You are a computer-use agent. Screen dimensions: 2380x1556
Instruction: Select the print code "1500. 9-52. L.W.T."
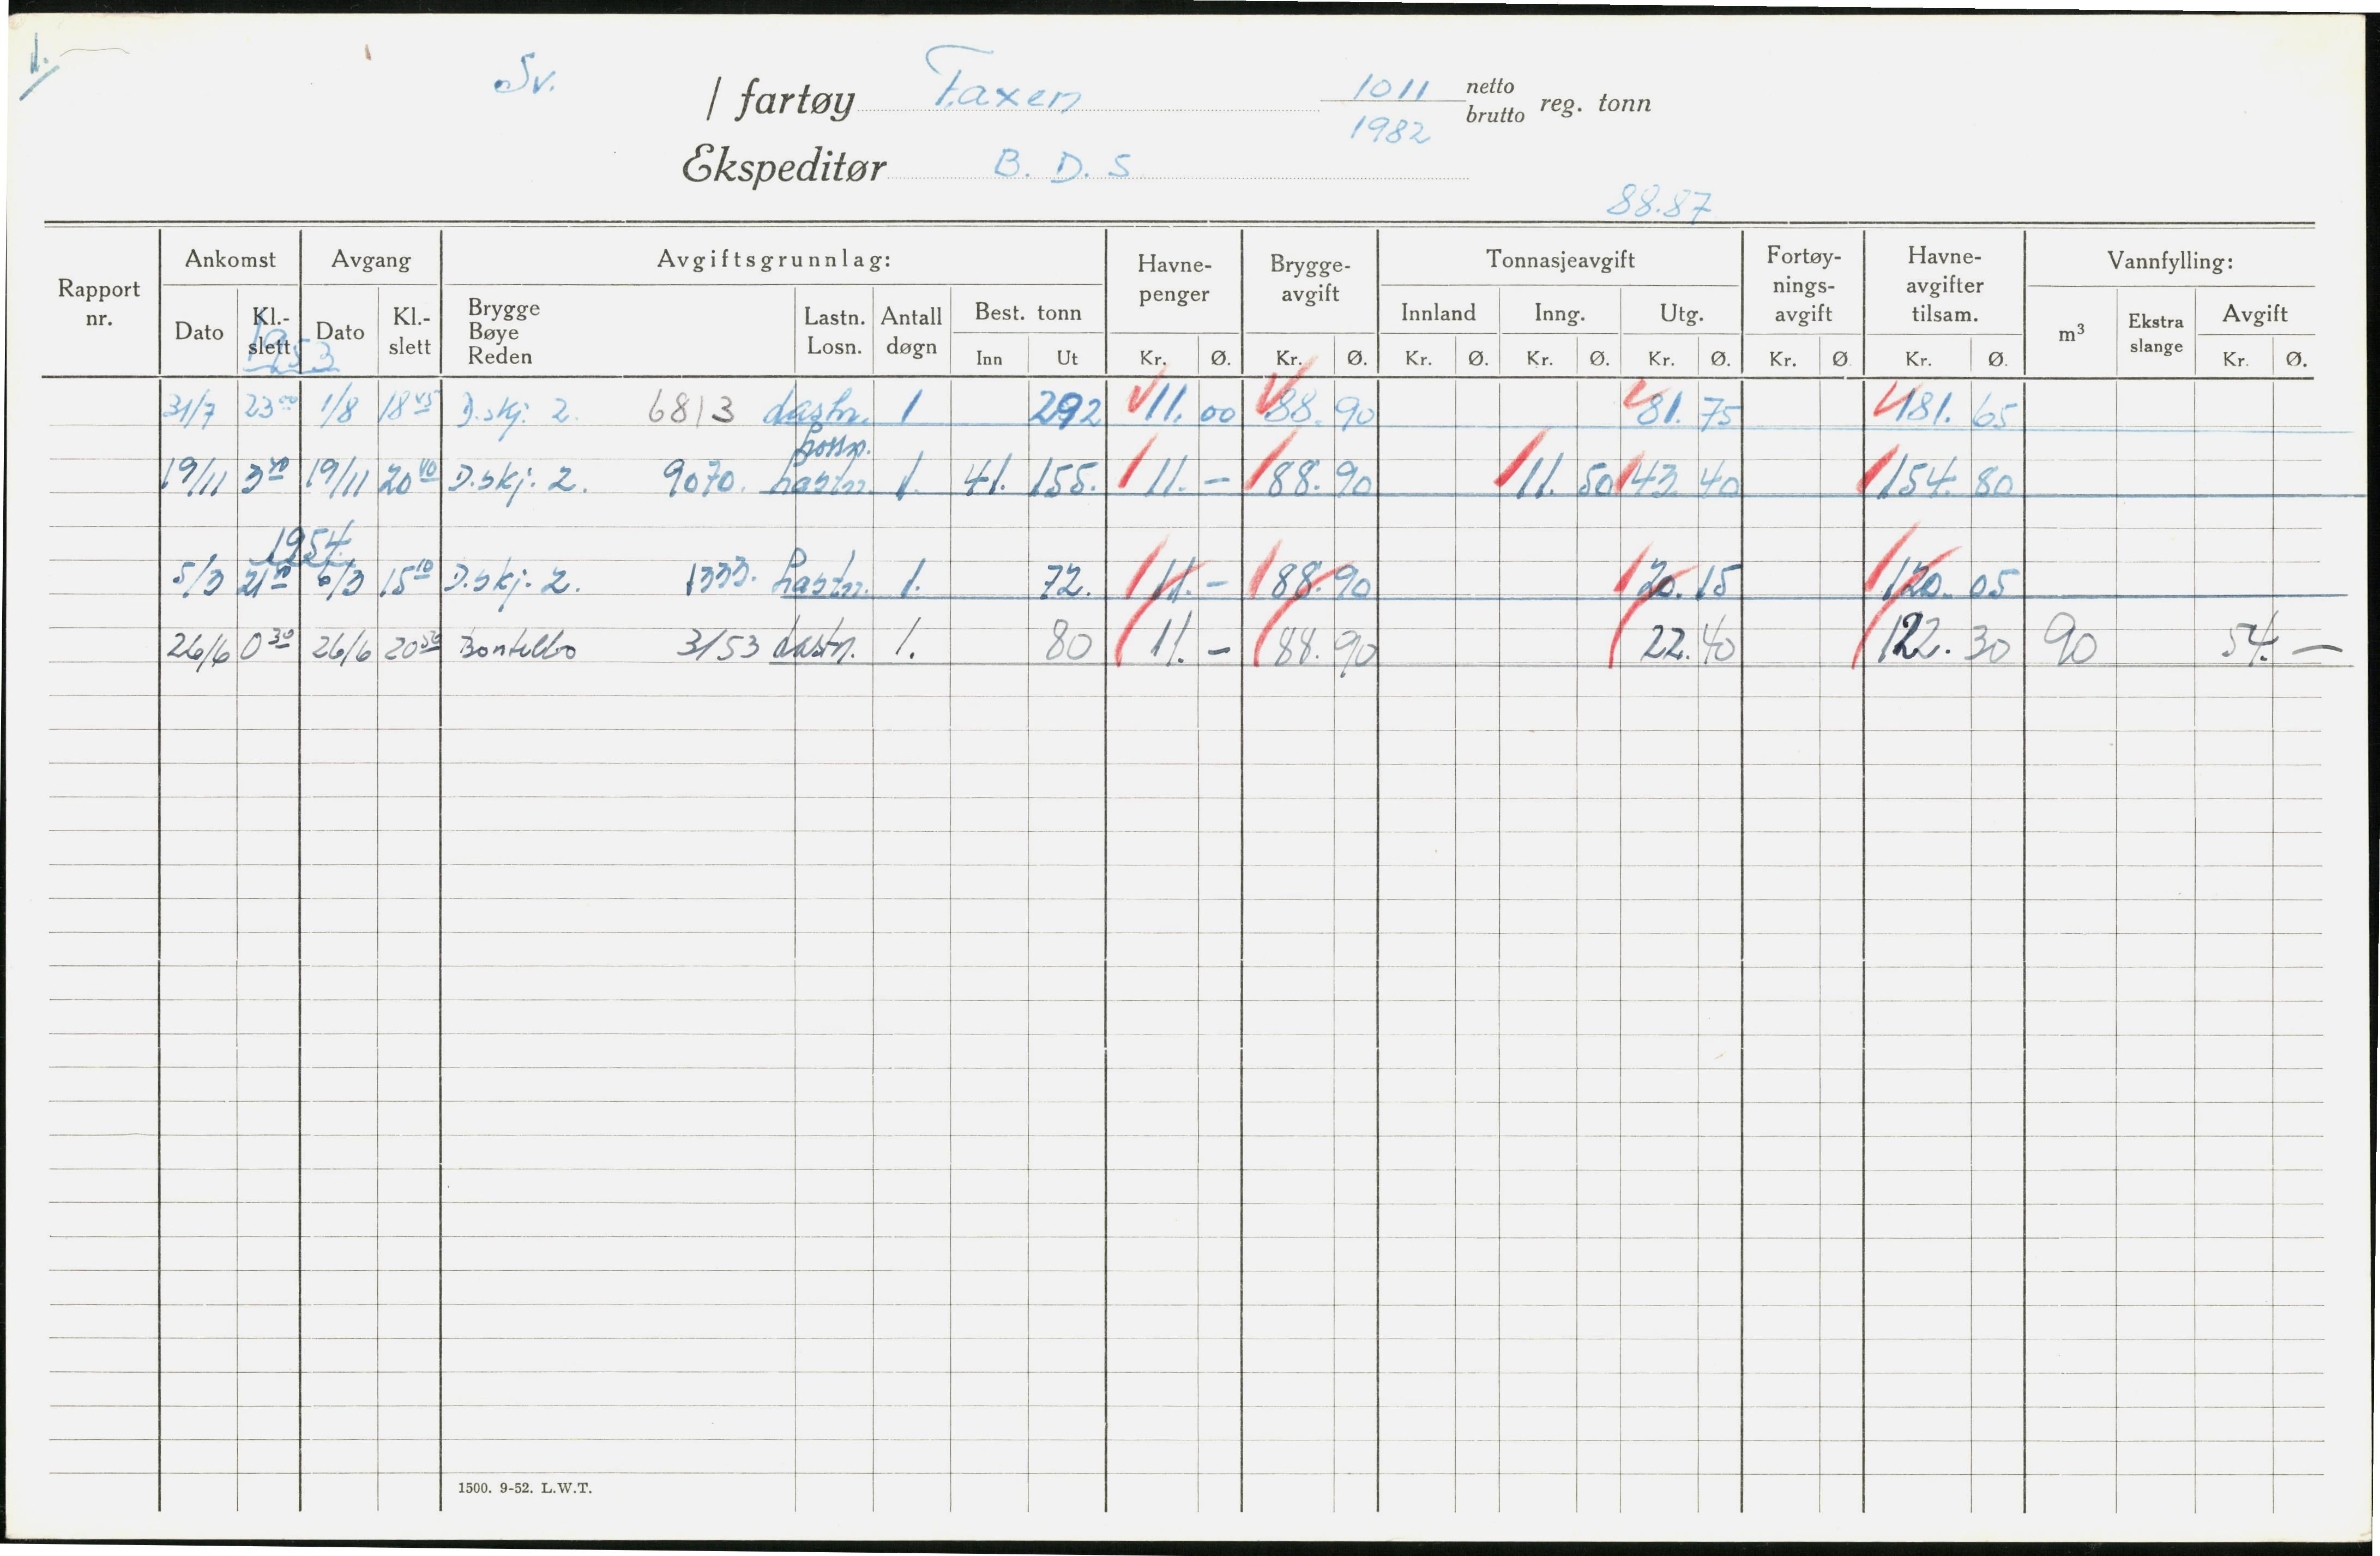(x=525, y=1488)
